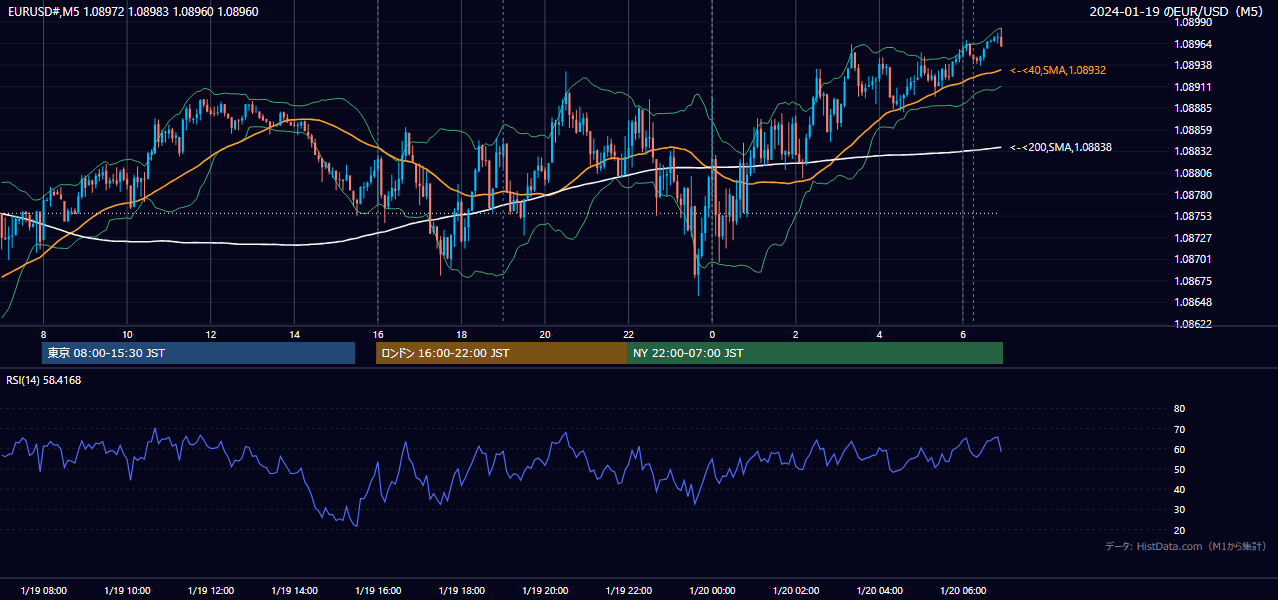1278x600 pixels.
Task: Click hour label 14 under price chart
Action: 294,334
